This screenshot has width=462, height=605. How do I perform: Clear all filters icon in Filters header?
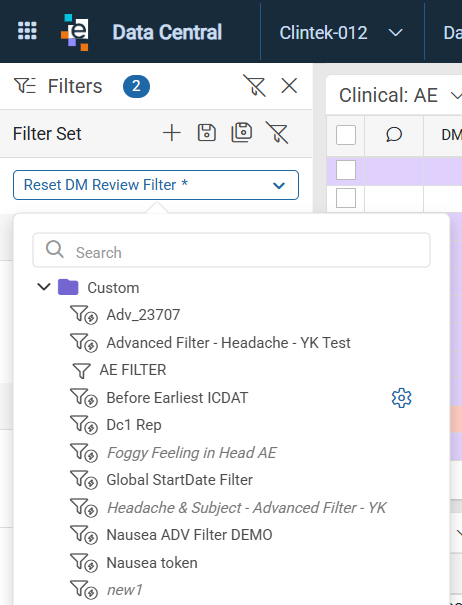tap(254, 86)
